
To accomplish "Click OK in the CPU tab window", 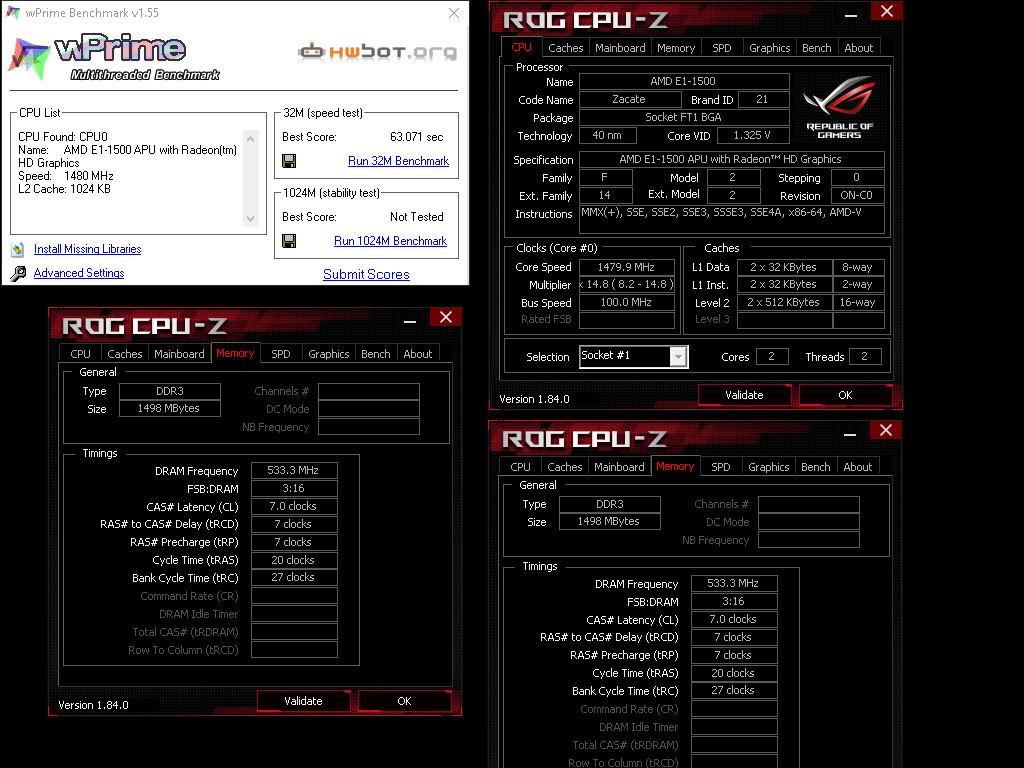I will tap(845, 395).
